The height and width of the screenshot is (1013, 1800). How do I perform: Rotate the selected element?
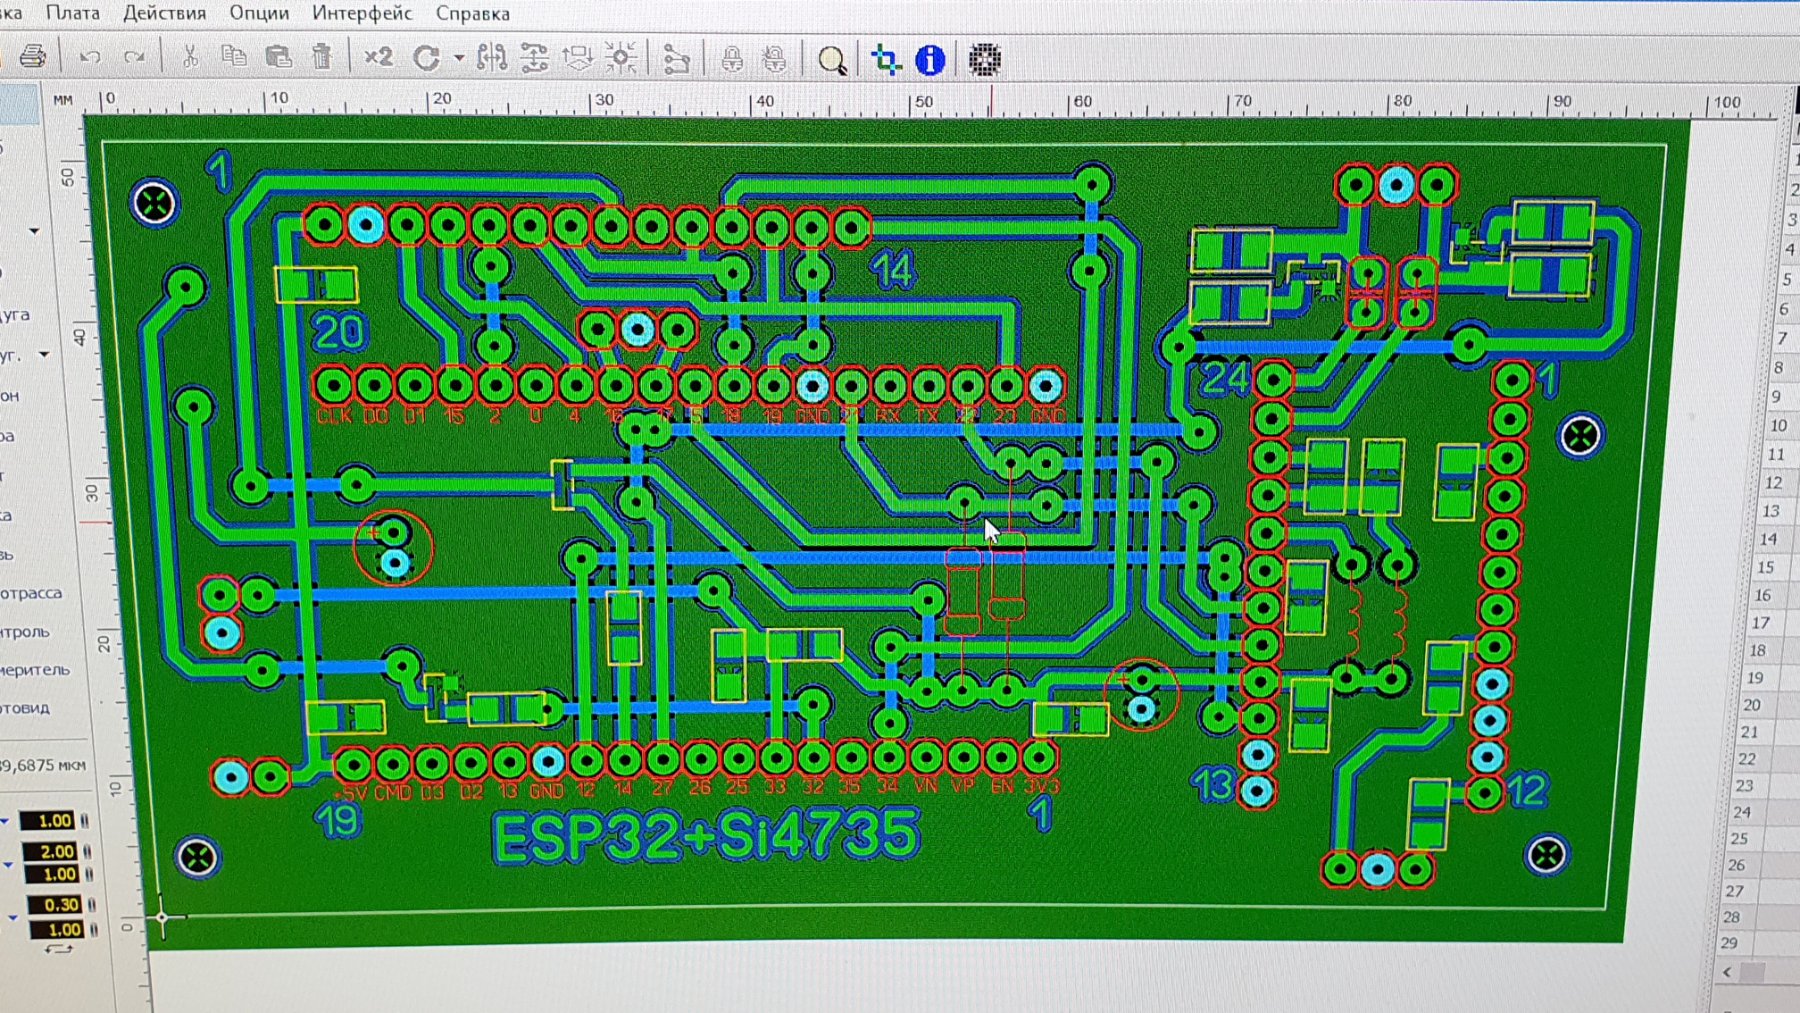[x=427, y=58]
